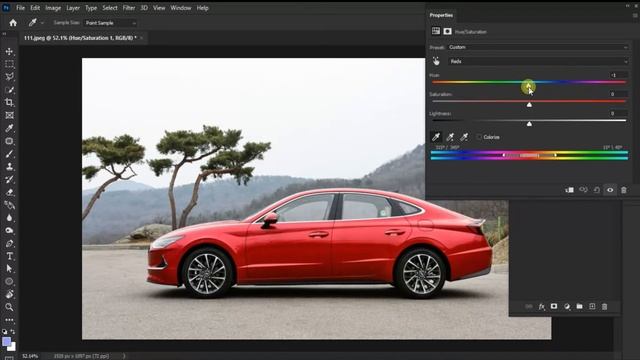The width and height of the screenshot is (640, 360).
Task: Click the Saturation slider handle
Action: [529, 104]
